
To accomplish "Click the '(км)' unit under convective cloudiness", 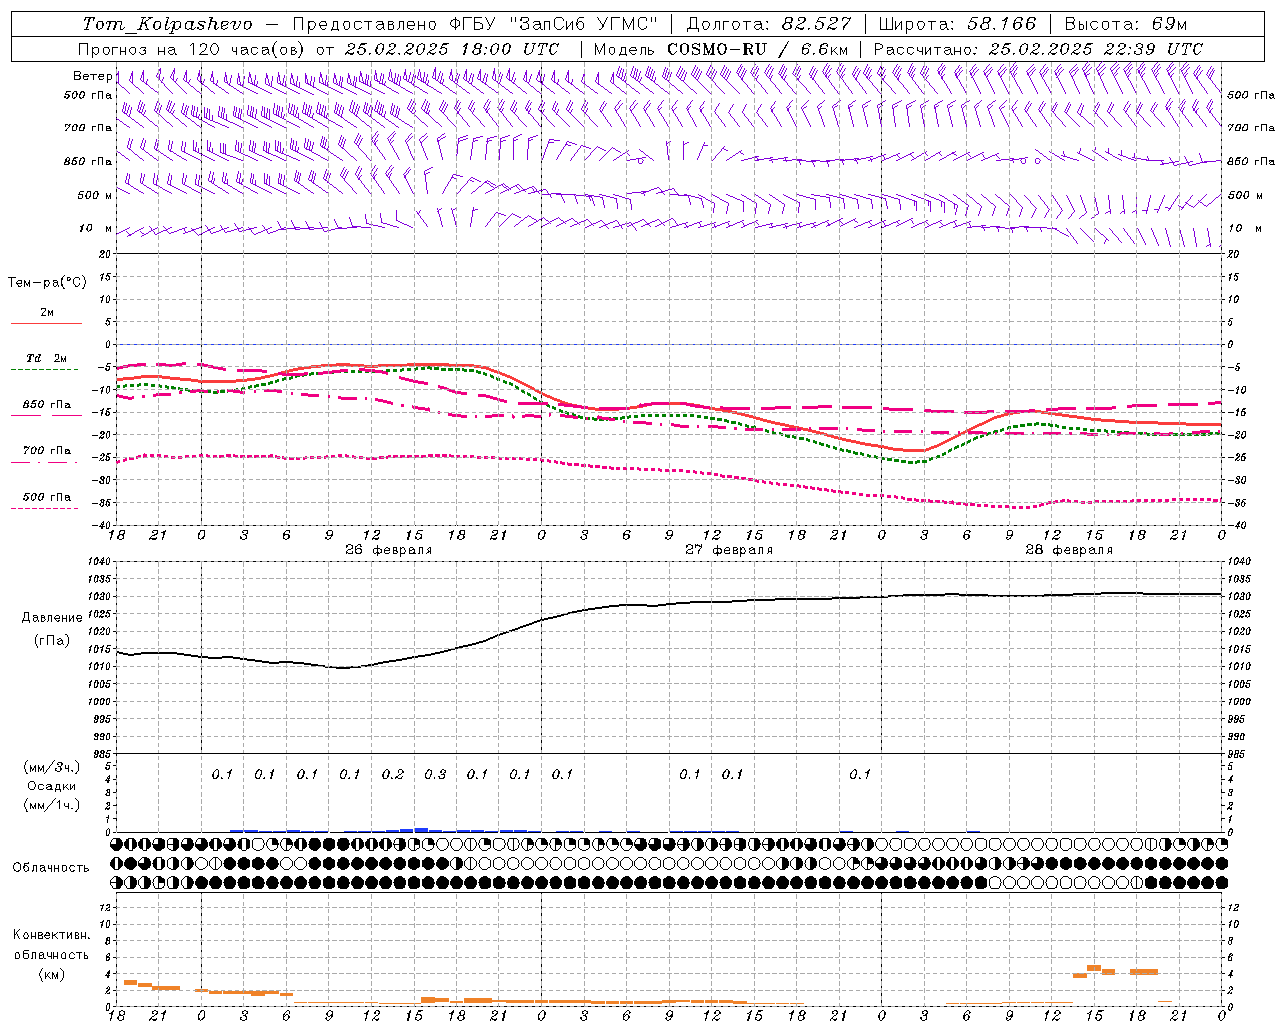I will [52, 973].
